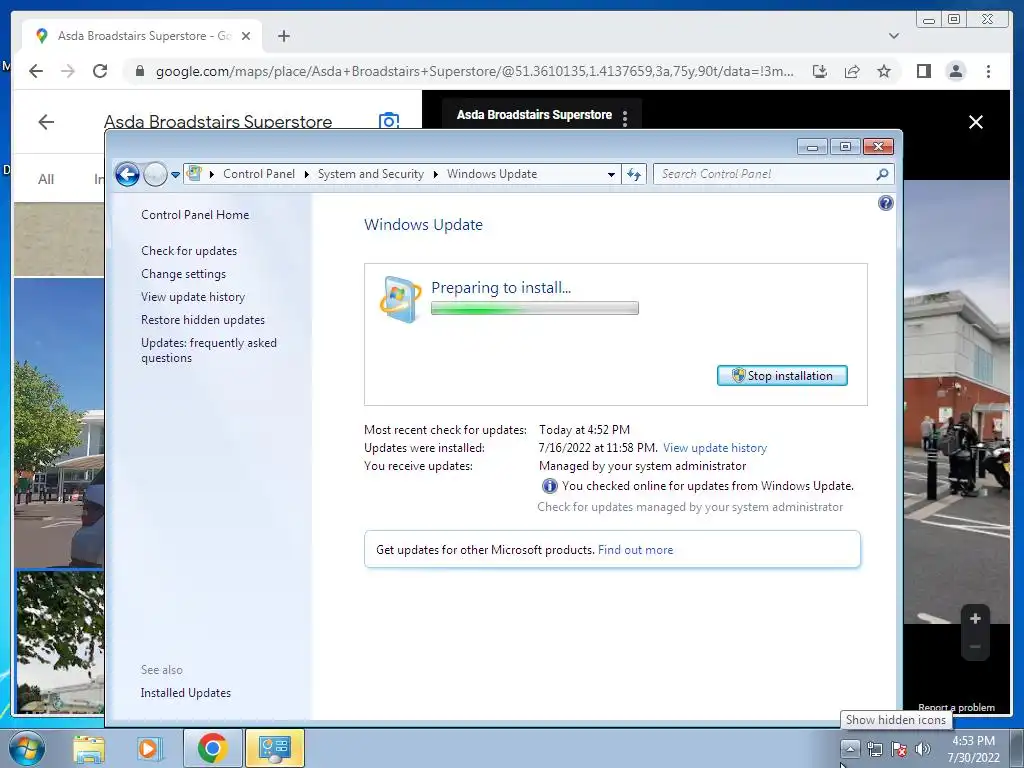The height and width of the screenshot is (768, 1024).
Task: Open Windows Update help icon
Action: (x=886, y=203)
